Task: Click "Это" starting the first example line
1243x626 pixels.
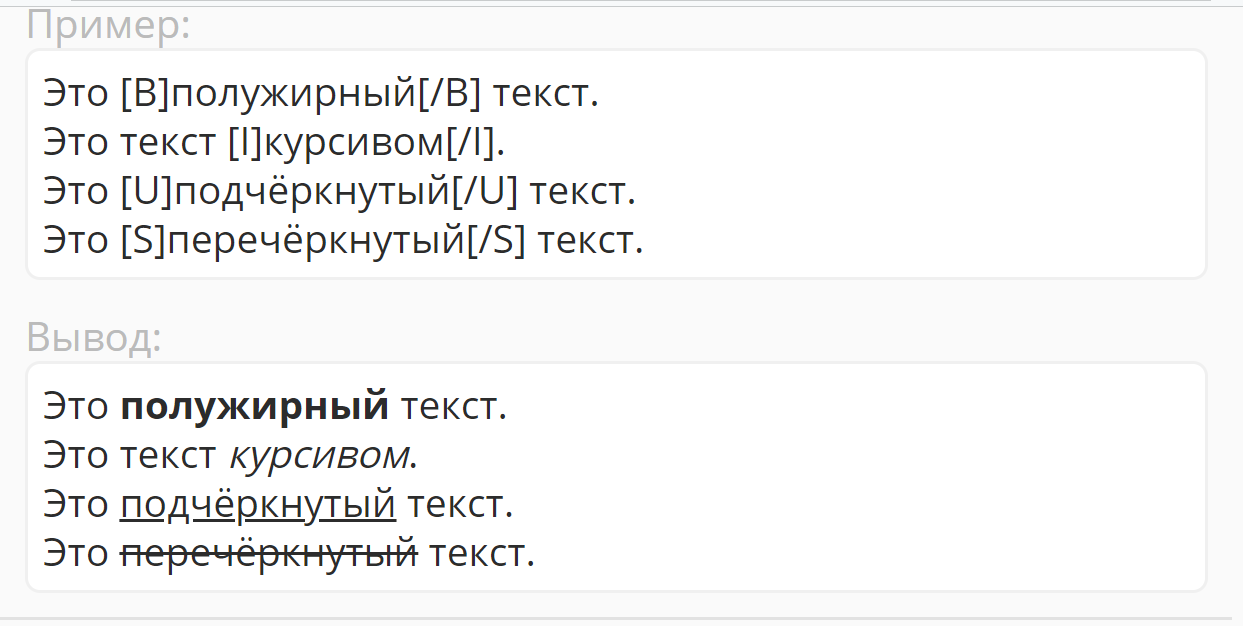Action: pyautogui.click(x=76, y=95)
